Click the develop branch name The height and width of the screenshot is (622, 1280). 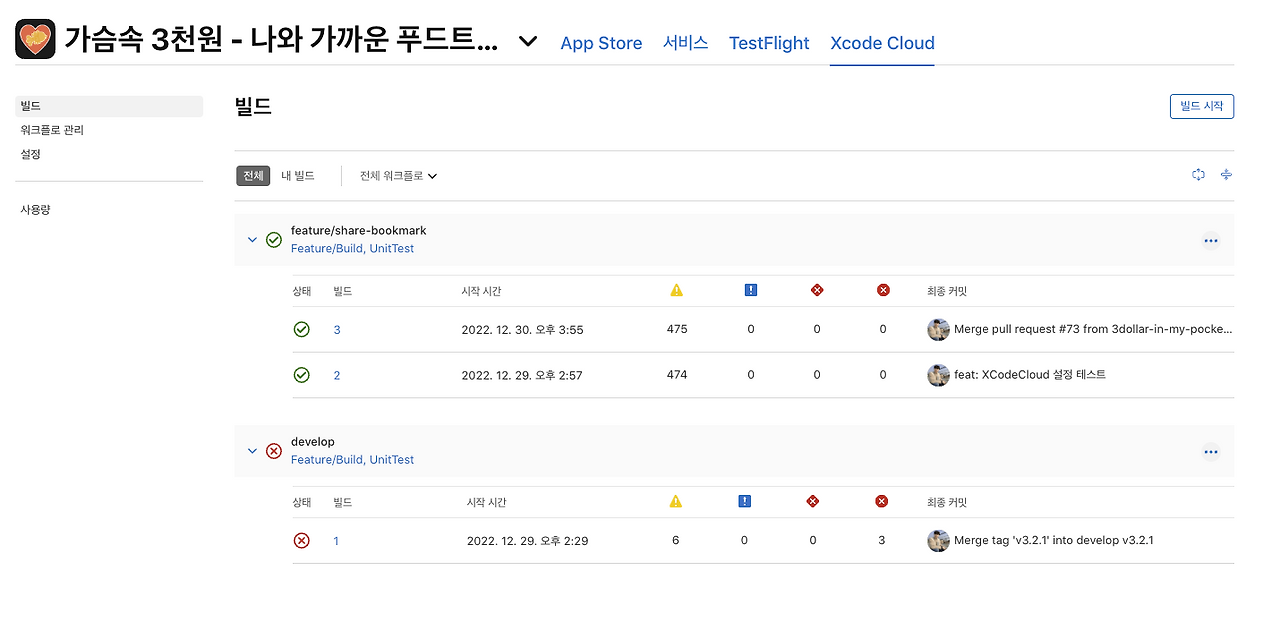click(313, 442)
